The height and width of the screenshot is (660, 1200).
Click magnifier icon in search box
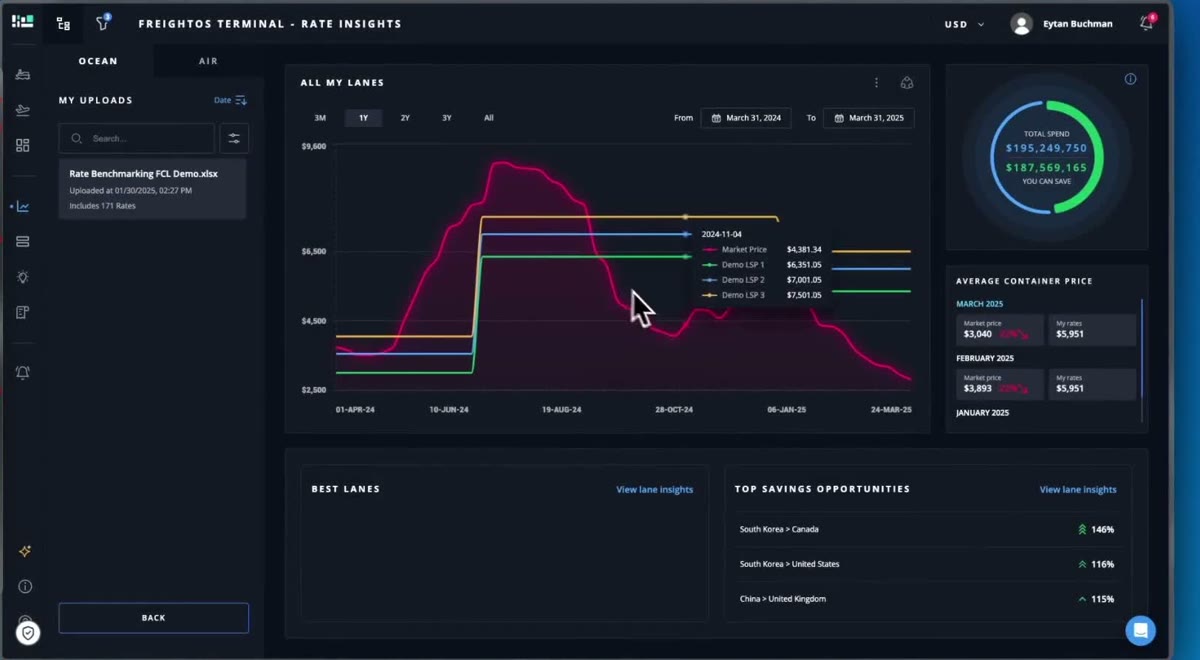[77, 138]
